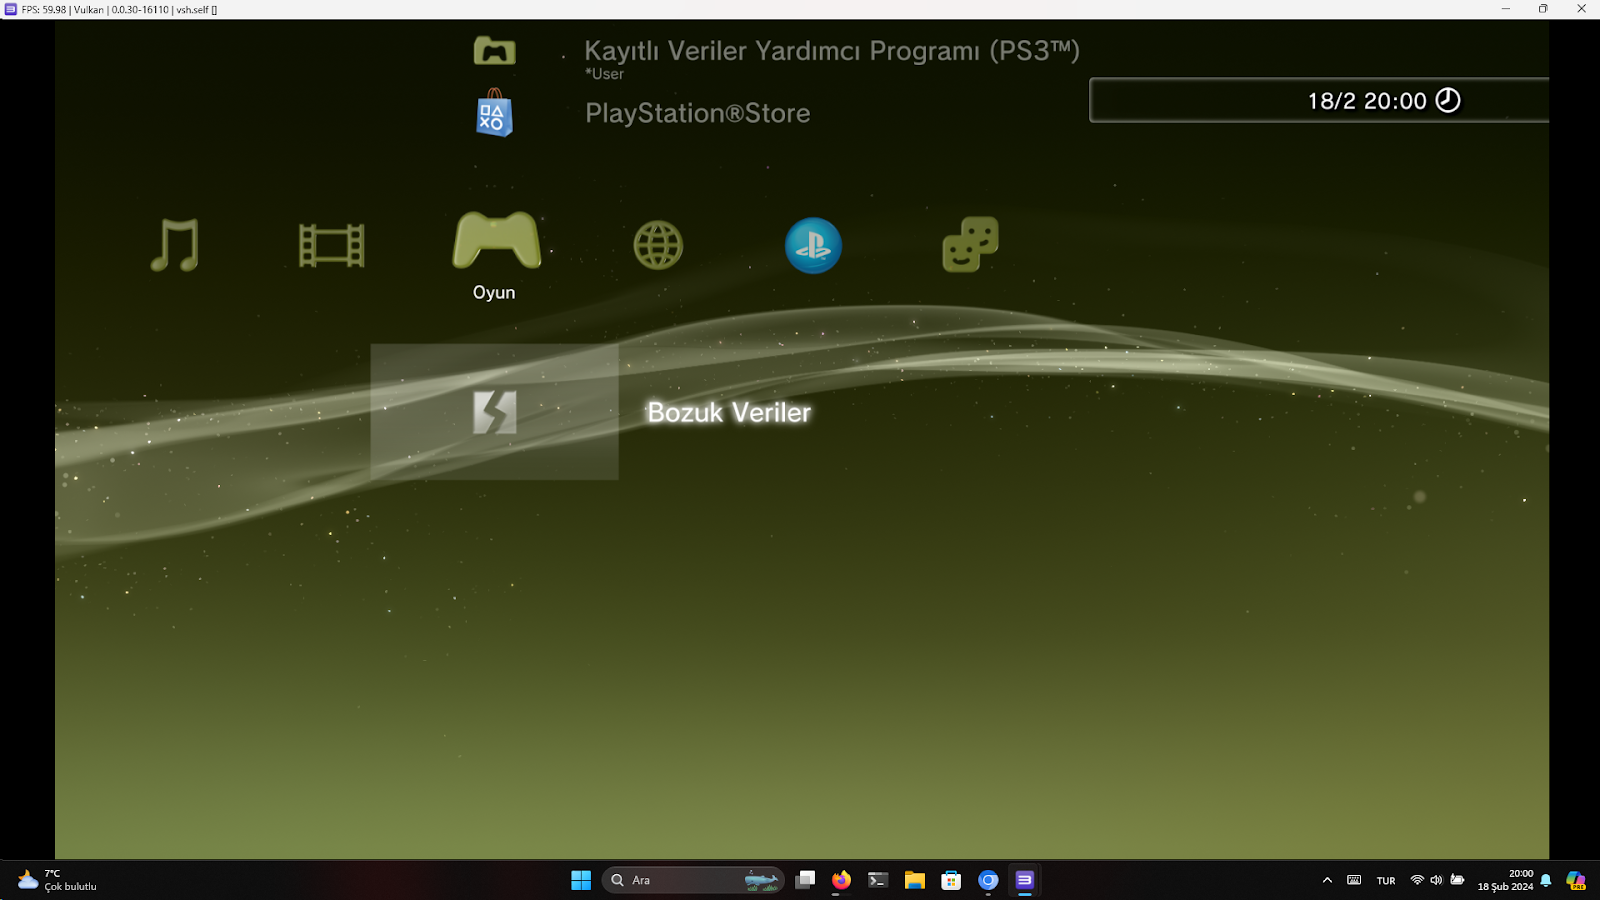Open the volume control in the tray
Image resolution: width=1600 pixels, height=900 pixels.
(x=1436, y=880)
